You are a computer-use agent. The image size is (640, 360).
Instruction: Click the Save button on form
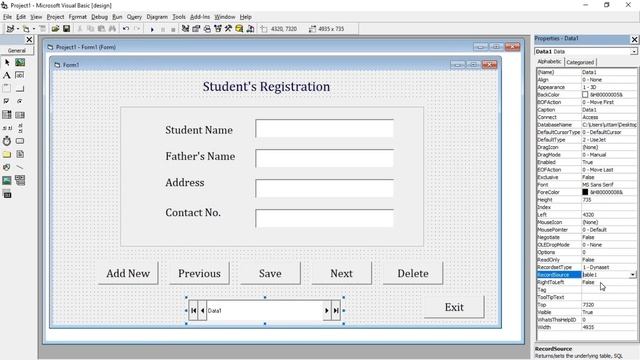point(270,273)
